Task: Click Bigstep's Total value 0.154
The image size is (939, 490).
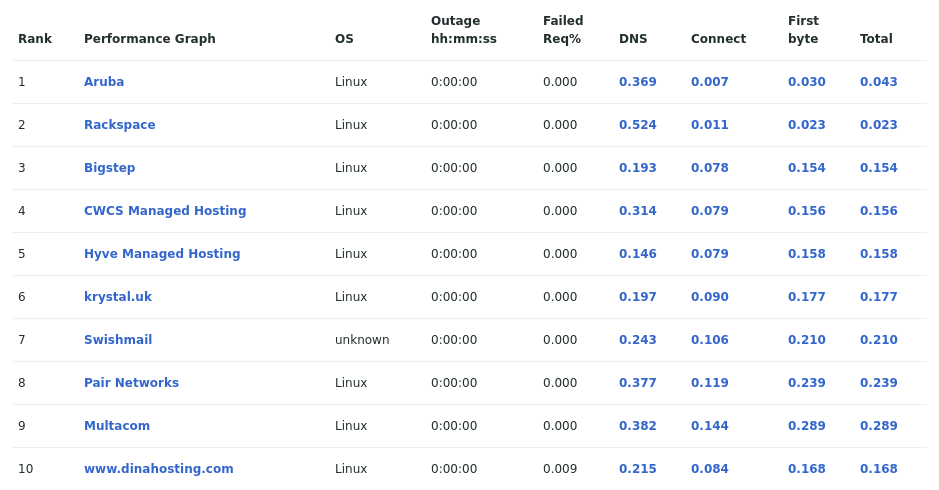Action: [x=879, y=168]
